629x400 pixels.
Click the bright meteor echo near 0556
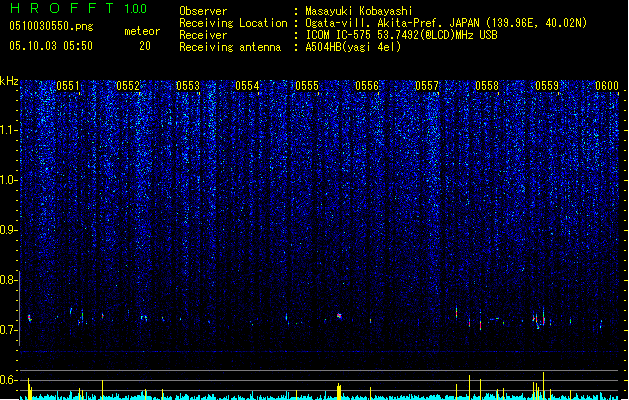tap(339, 316)
